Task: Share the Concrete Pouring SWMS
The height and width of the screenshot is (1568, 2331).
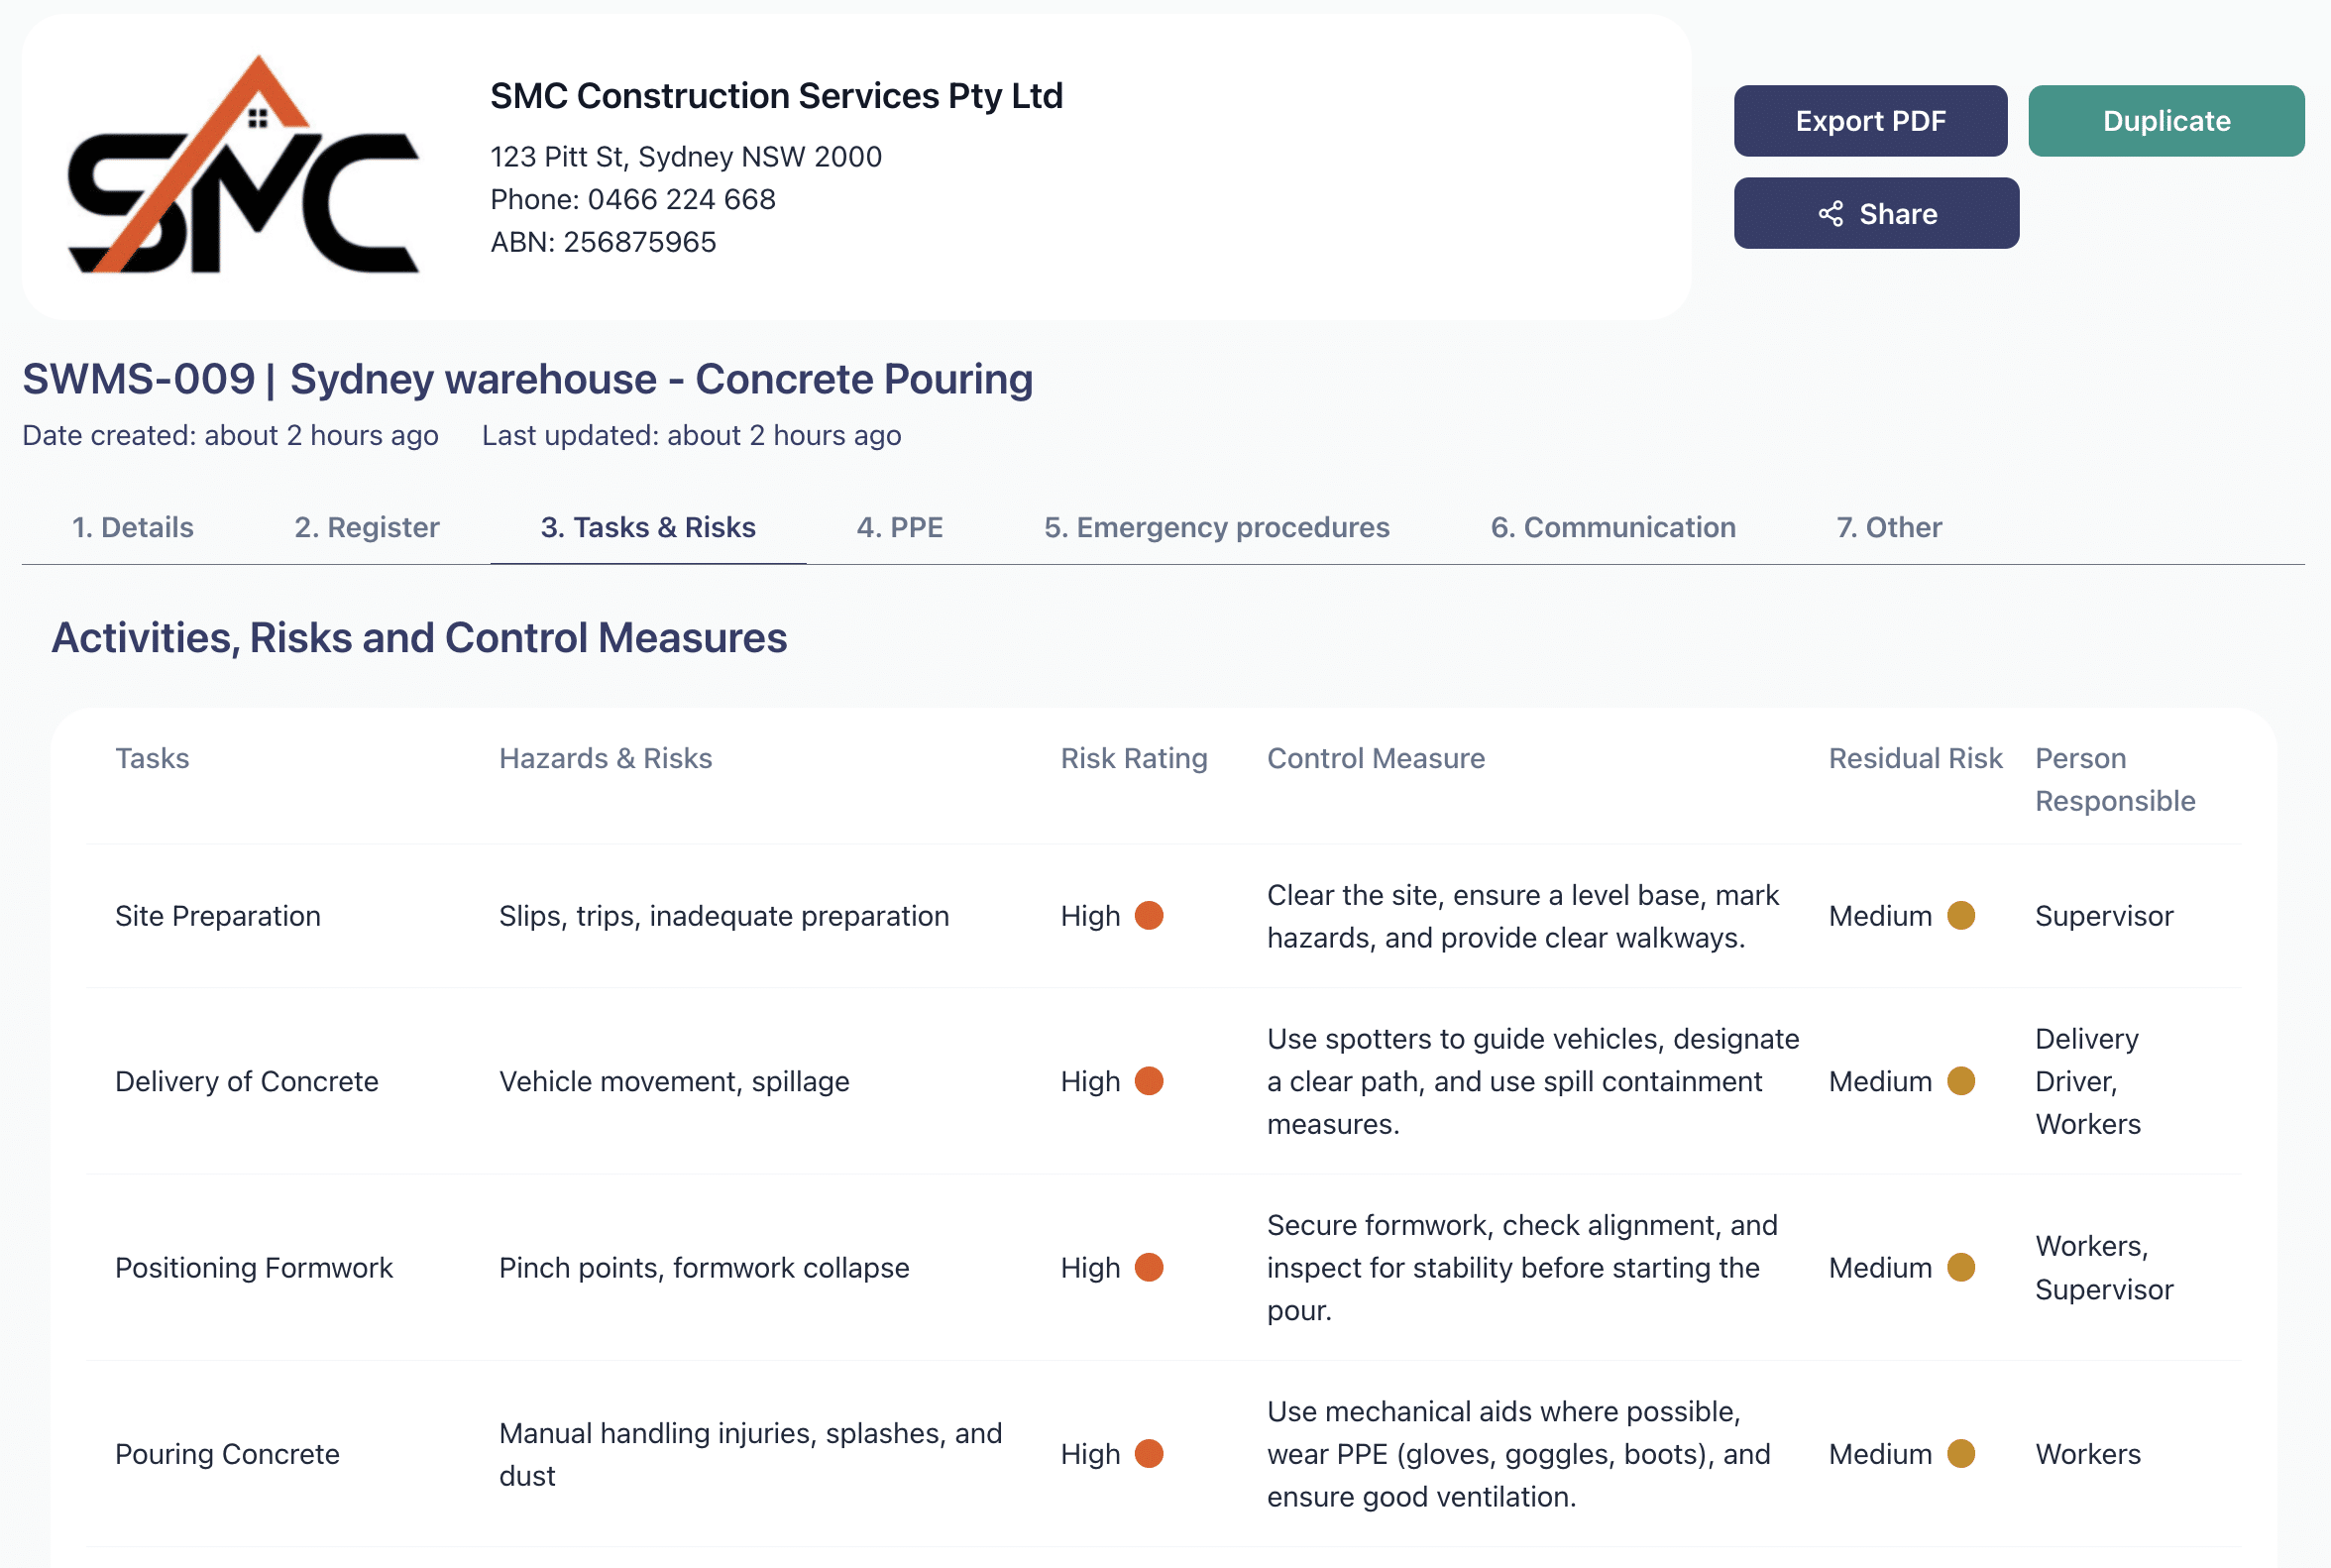Action: (x=1877, y=213)
